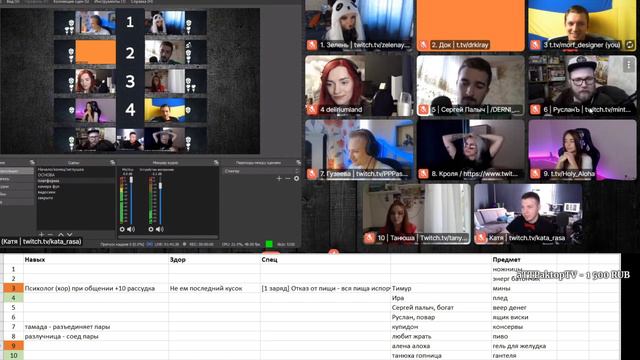This screenshot has height=360, width=640.
Task: Pop out the OBS audio mixer dock
Action: (x=216, y=162)
